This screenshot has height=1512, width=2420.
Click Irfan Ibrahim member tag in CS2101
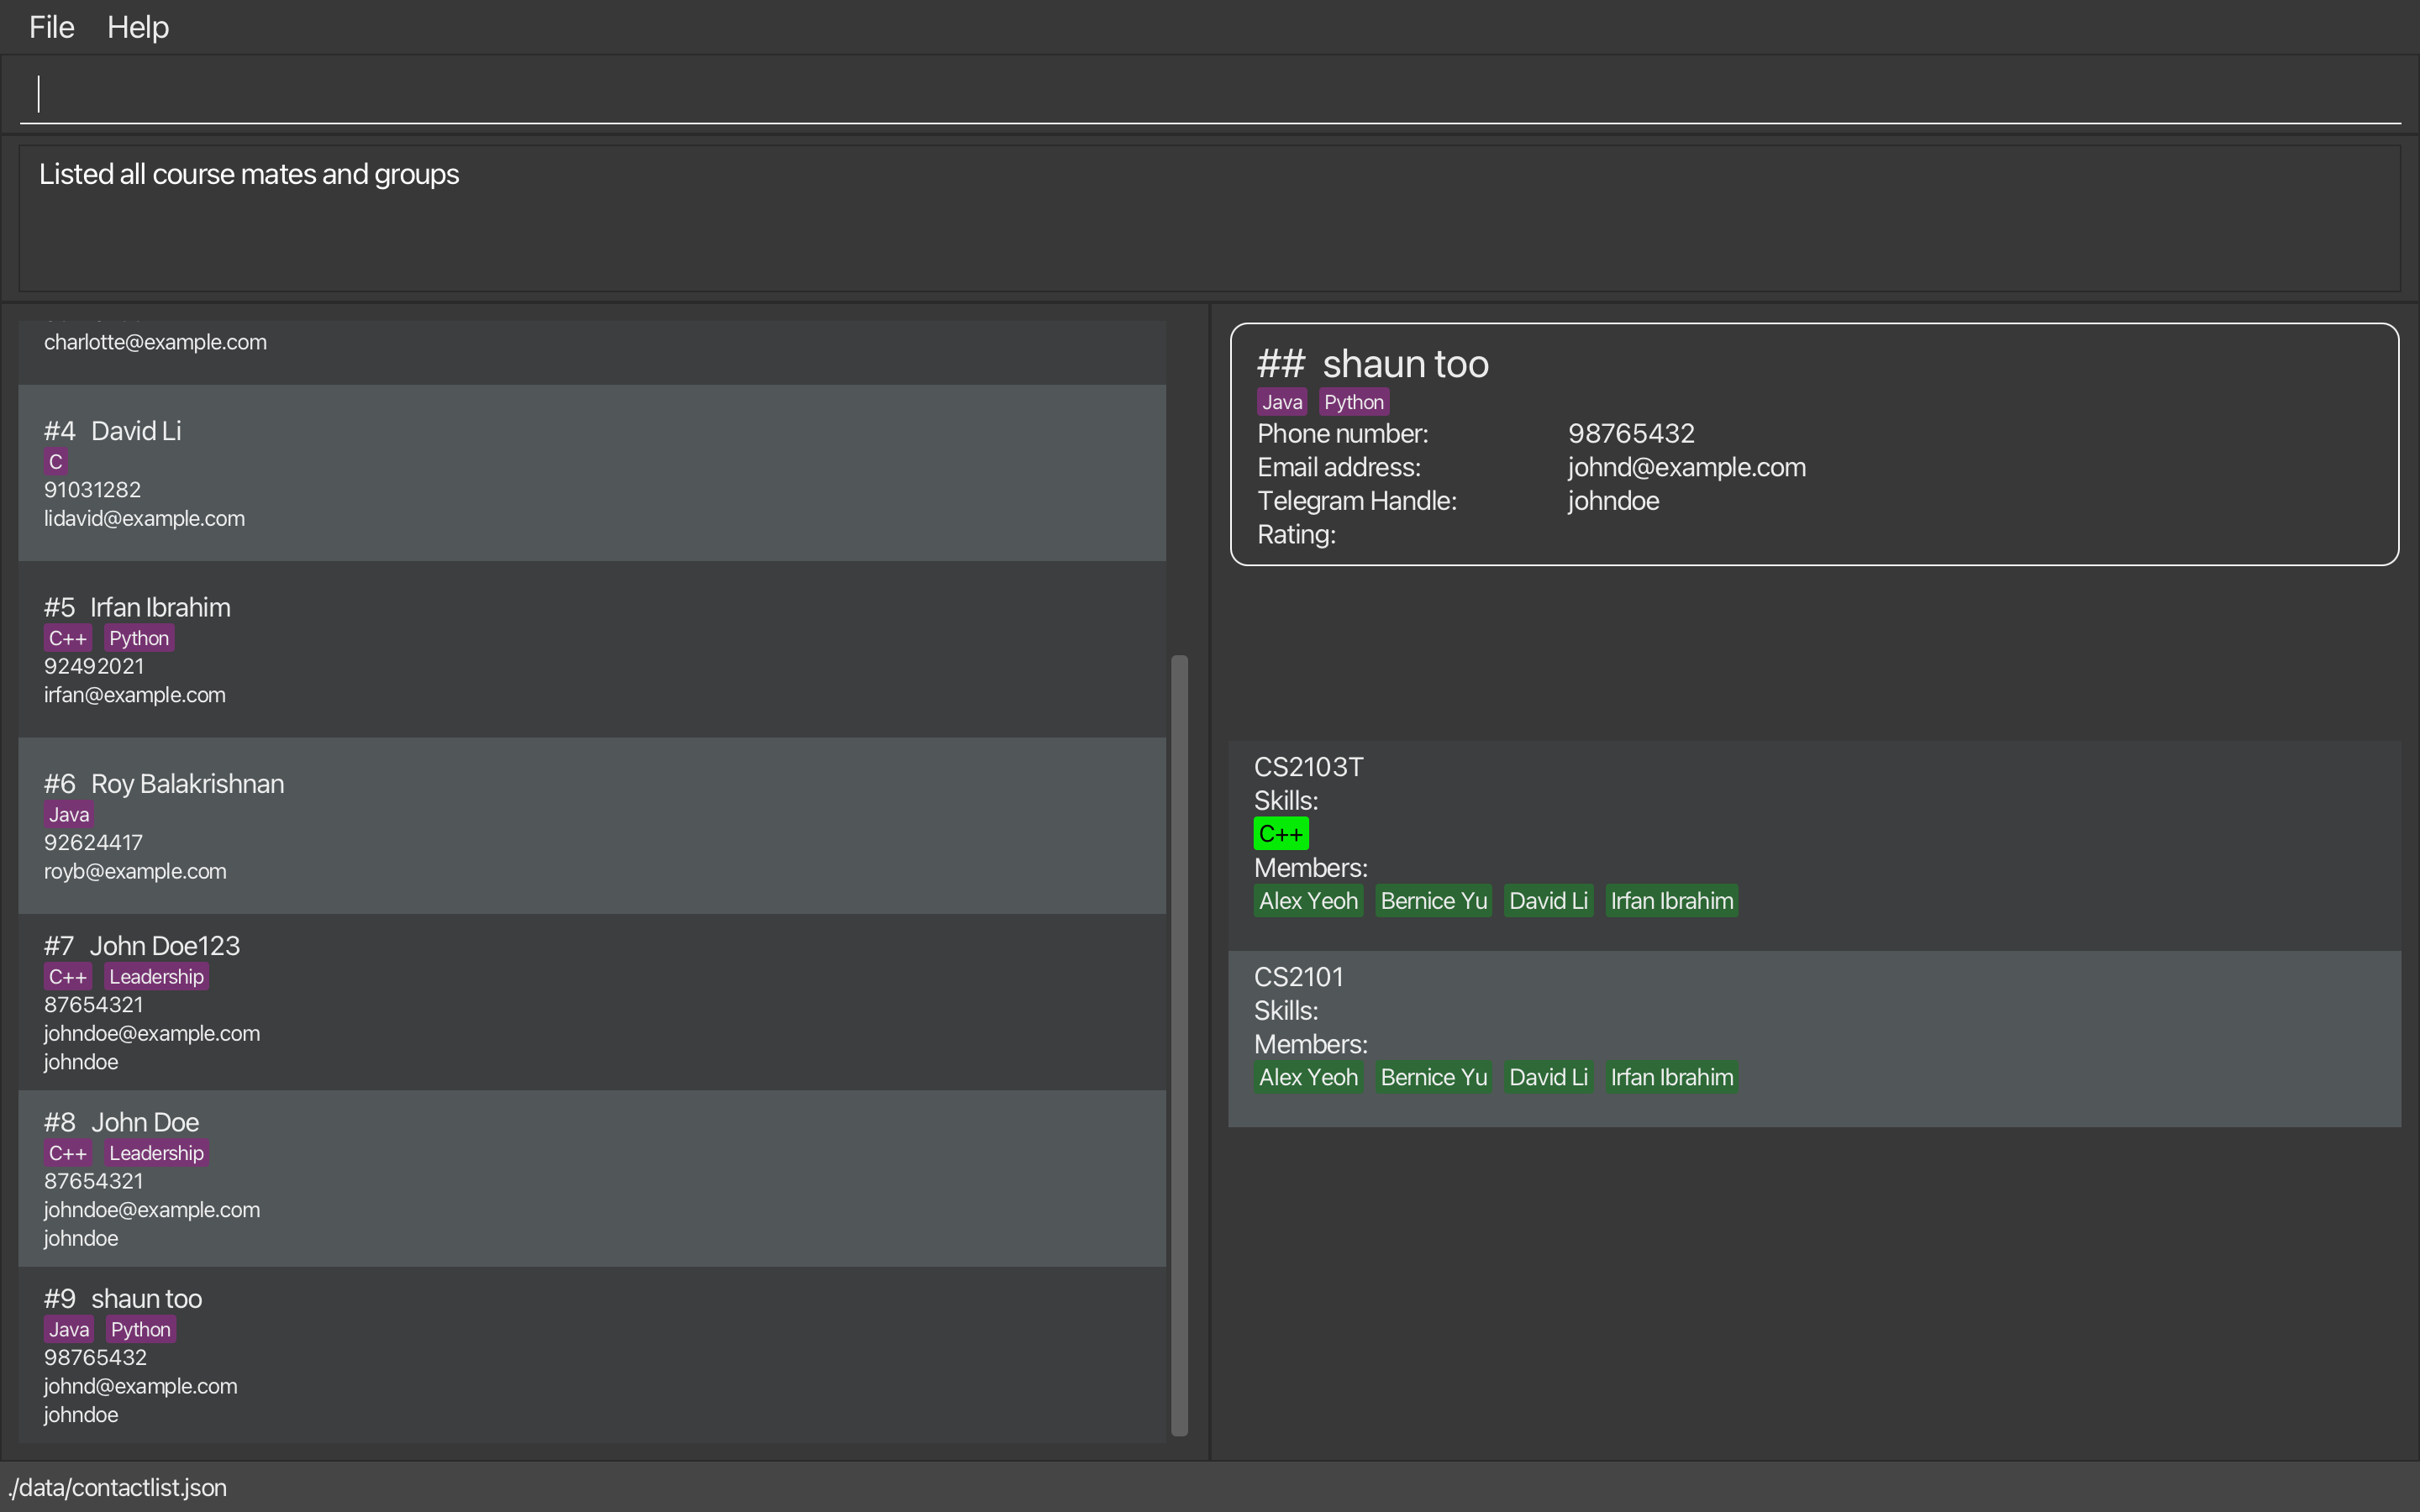click(1671, 1077)
